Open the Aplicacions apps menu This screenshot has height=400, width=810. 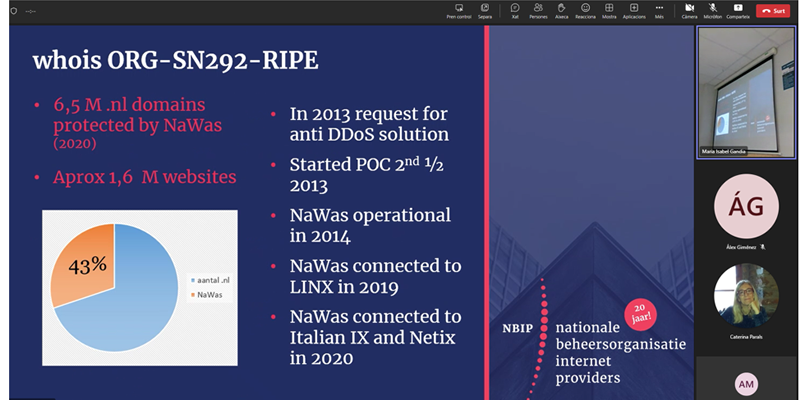[x=635, y=9]
